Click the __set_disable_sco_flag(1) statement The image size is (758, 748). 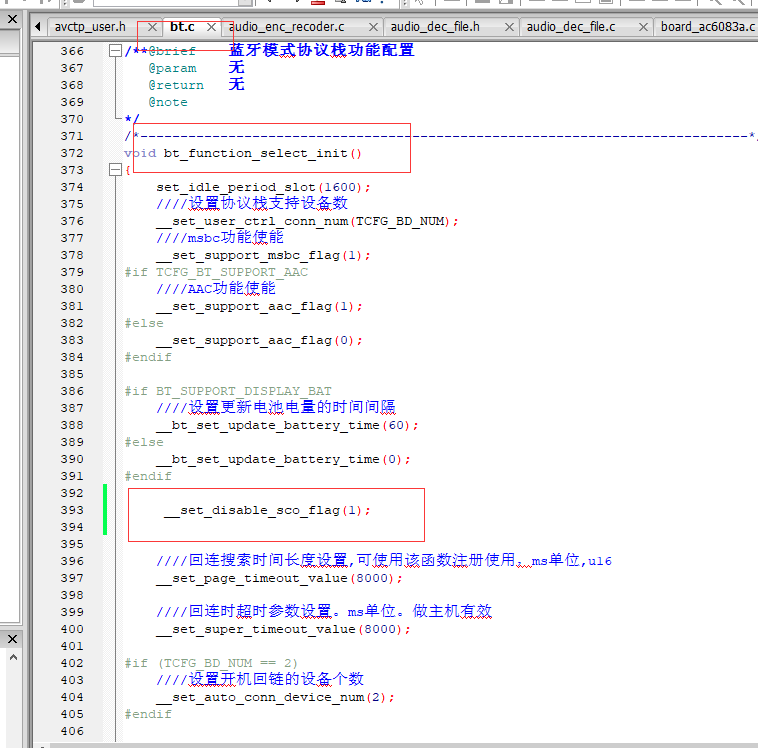tap(267, 510)
